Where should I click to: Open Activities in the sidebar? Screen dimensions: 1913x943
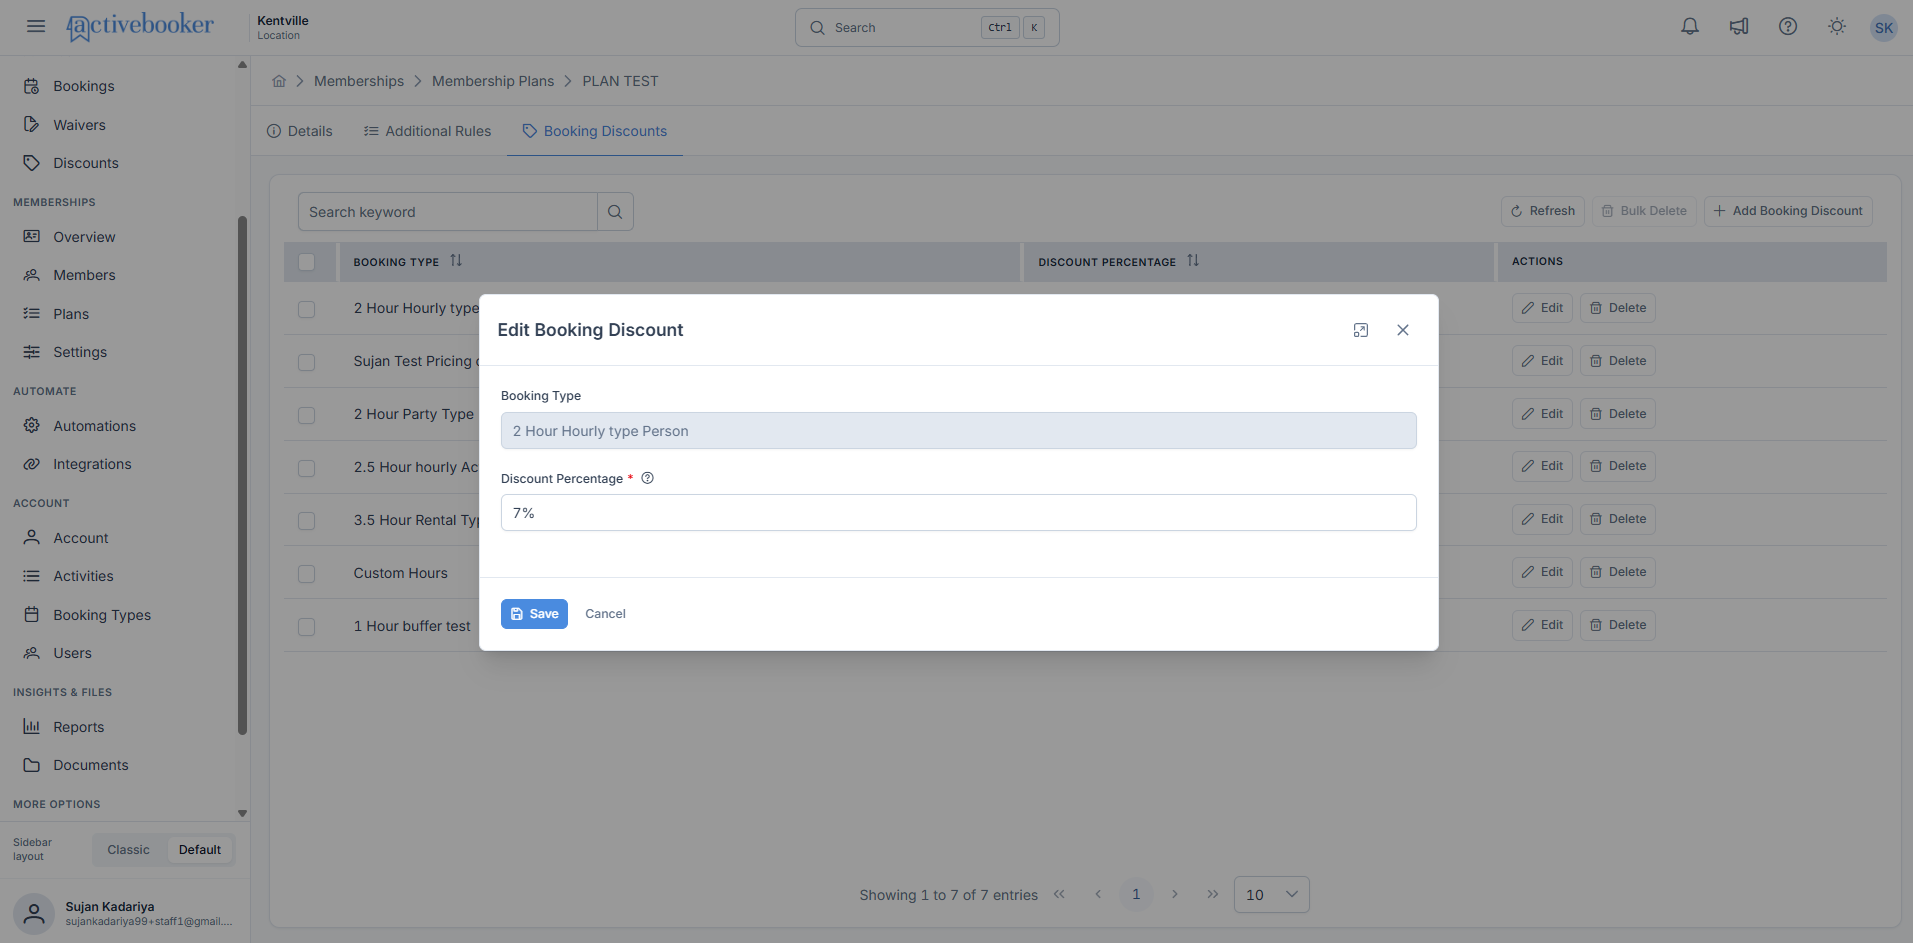click(83, 576)
